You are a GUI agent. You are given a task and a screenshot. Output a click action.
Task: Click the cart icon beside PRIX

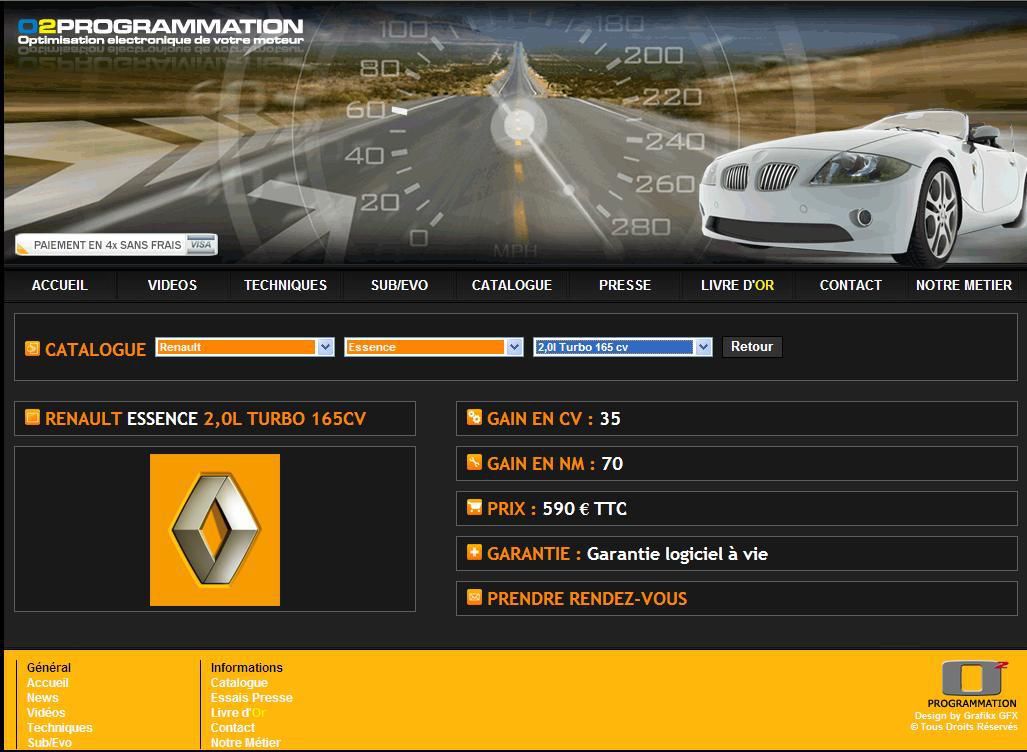pos(474,507)
